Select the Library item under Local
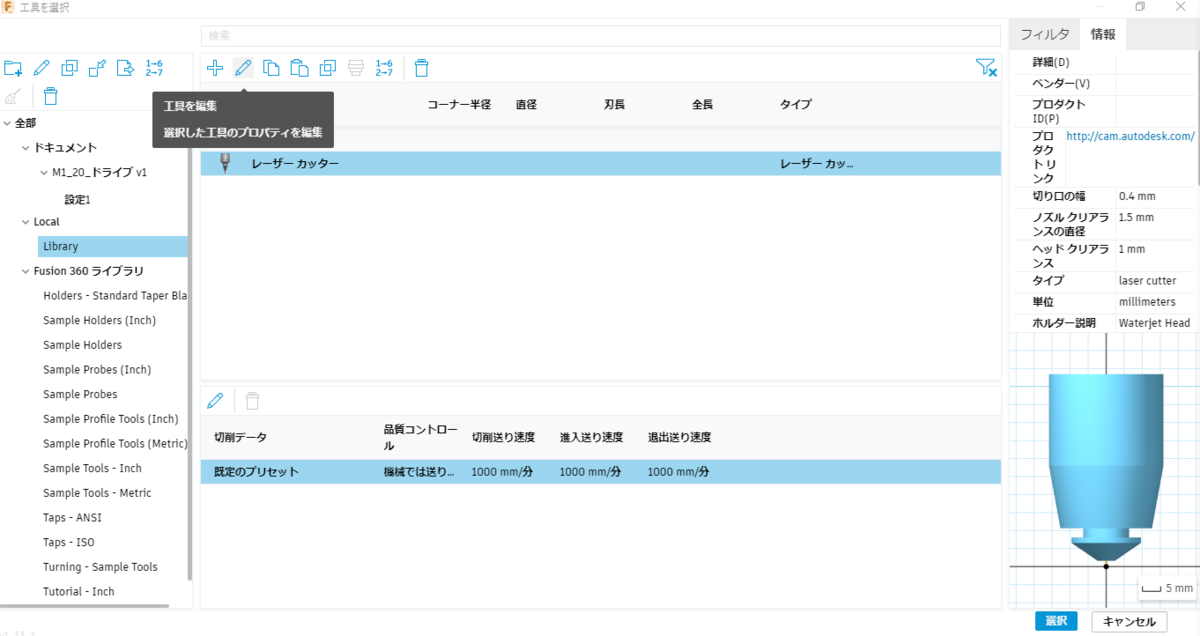 [112, 246]
